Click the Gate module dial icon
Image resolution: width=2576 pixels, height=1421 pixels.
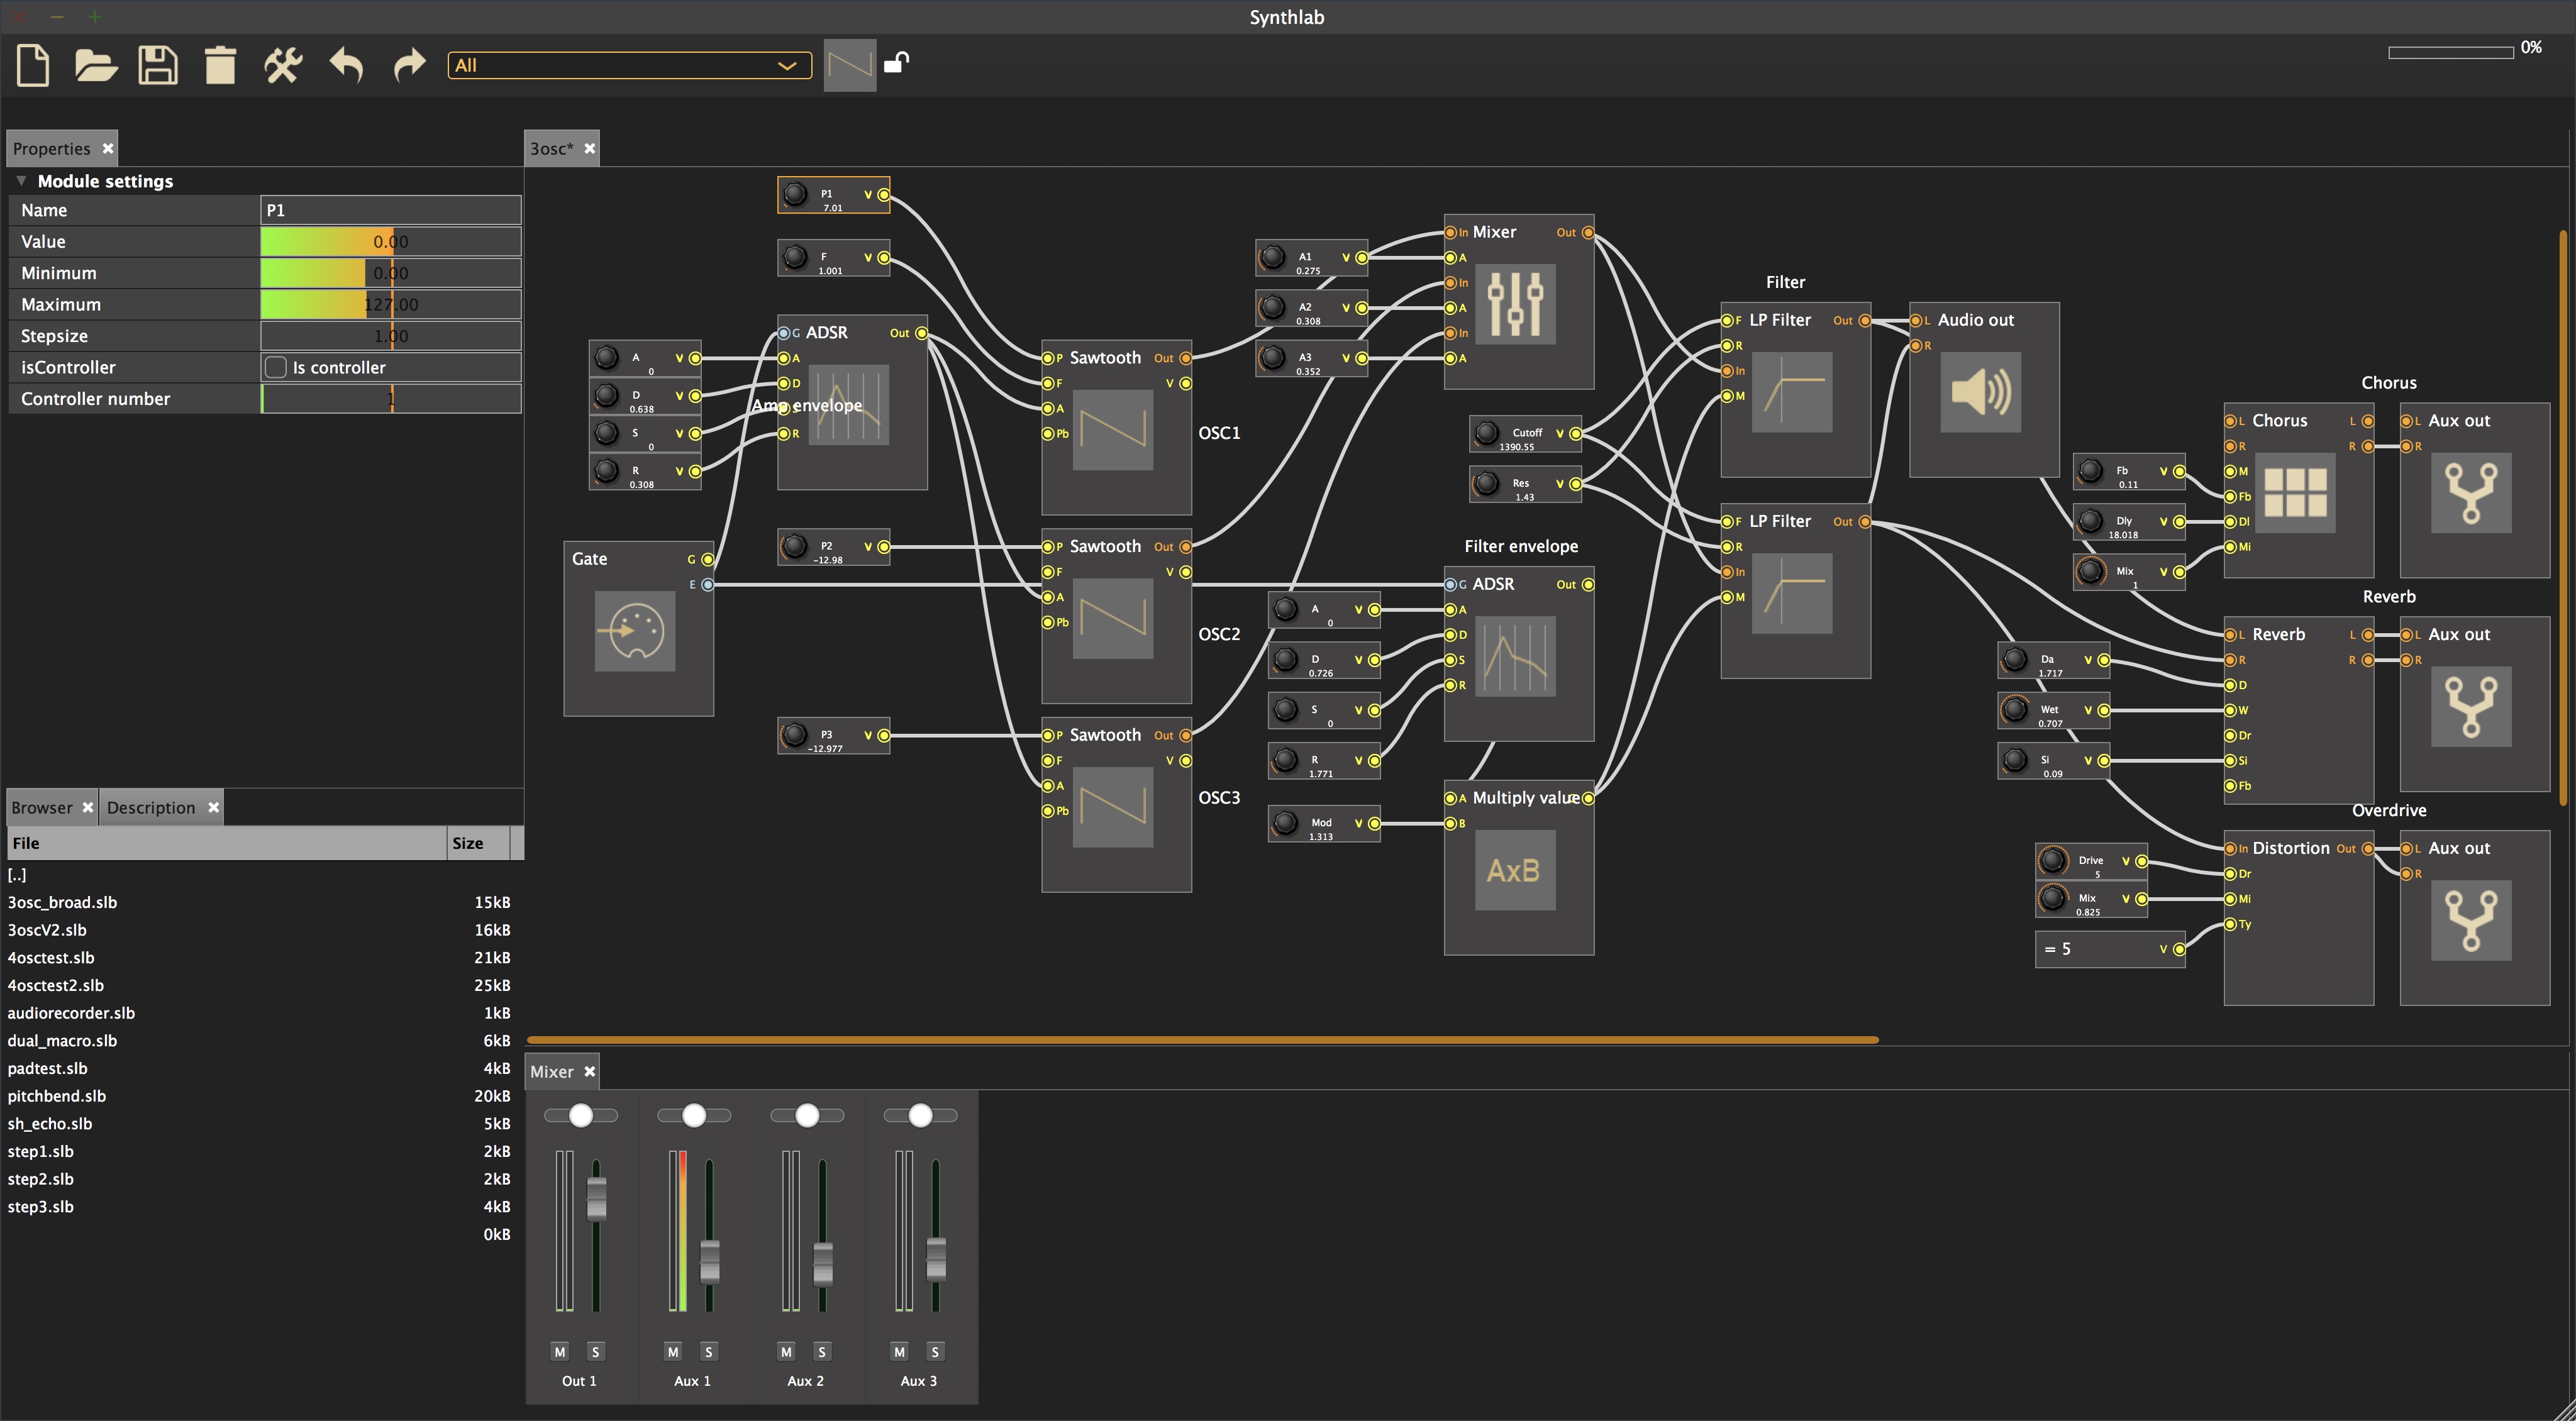point(635,635)
